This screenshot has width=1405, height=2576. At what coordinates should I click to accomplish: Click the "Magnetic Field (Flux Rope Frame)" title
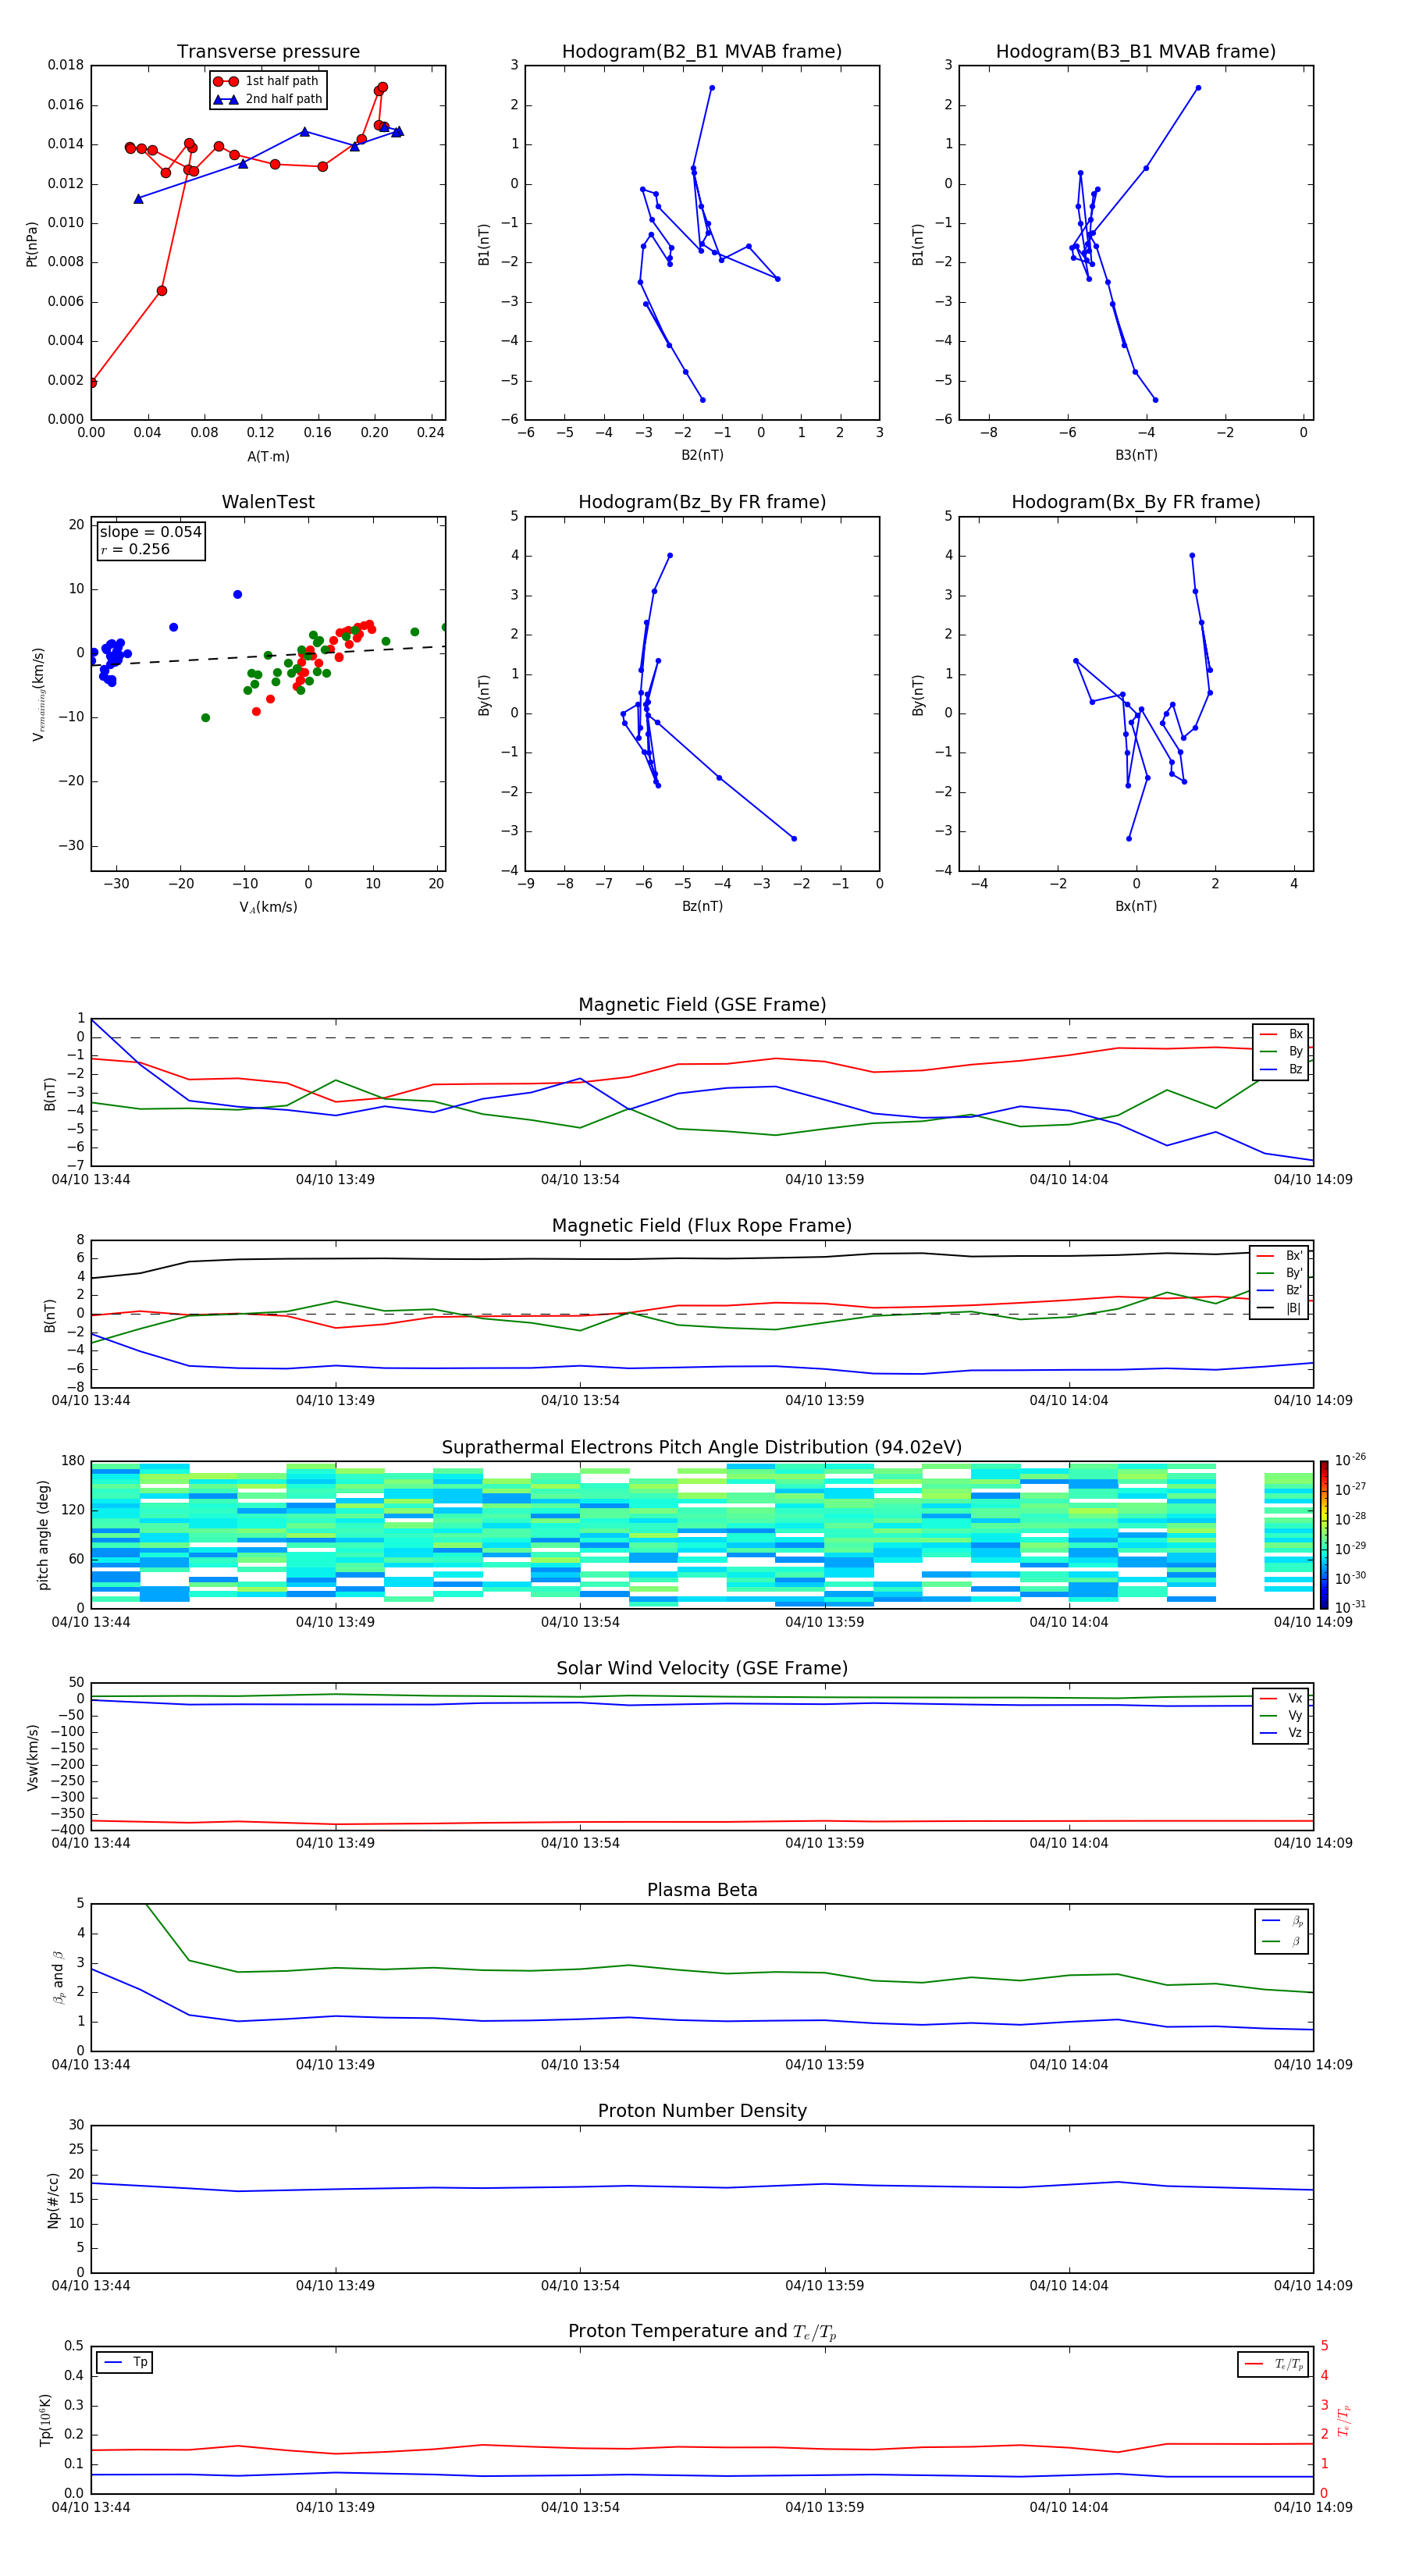[702, 1225]
